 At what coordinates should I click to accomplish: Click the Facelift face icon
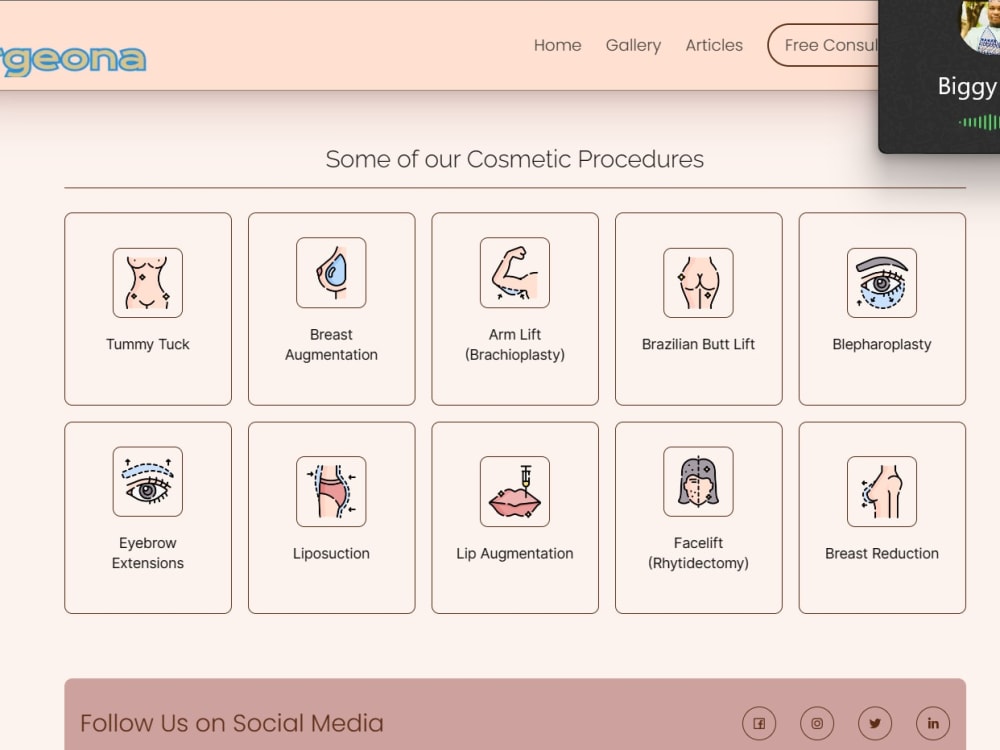pos(698,482)
